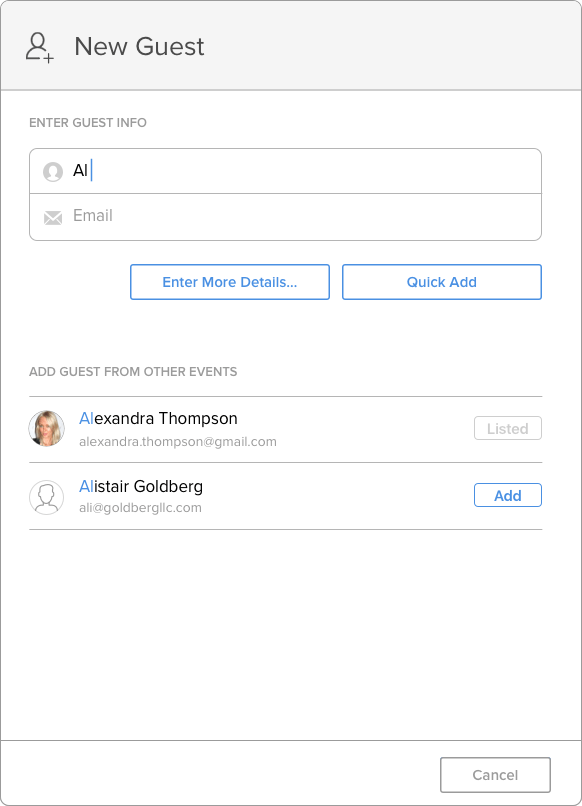Select Alexandra Thompson's profile photo
This screenshot has width=582, height=806.
pos(46,429)
